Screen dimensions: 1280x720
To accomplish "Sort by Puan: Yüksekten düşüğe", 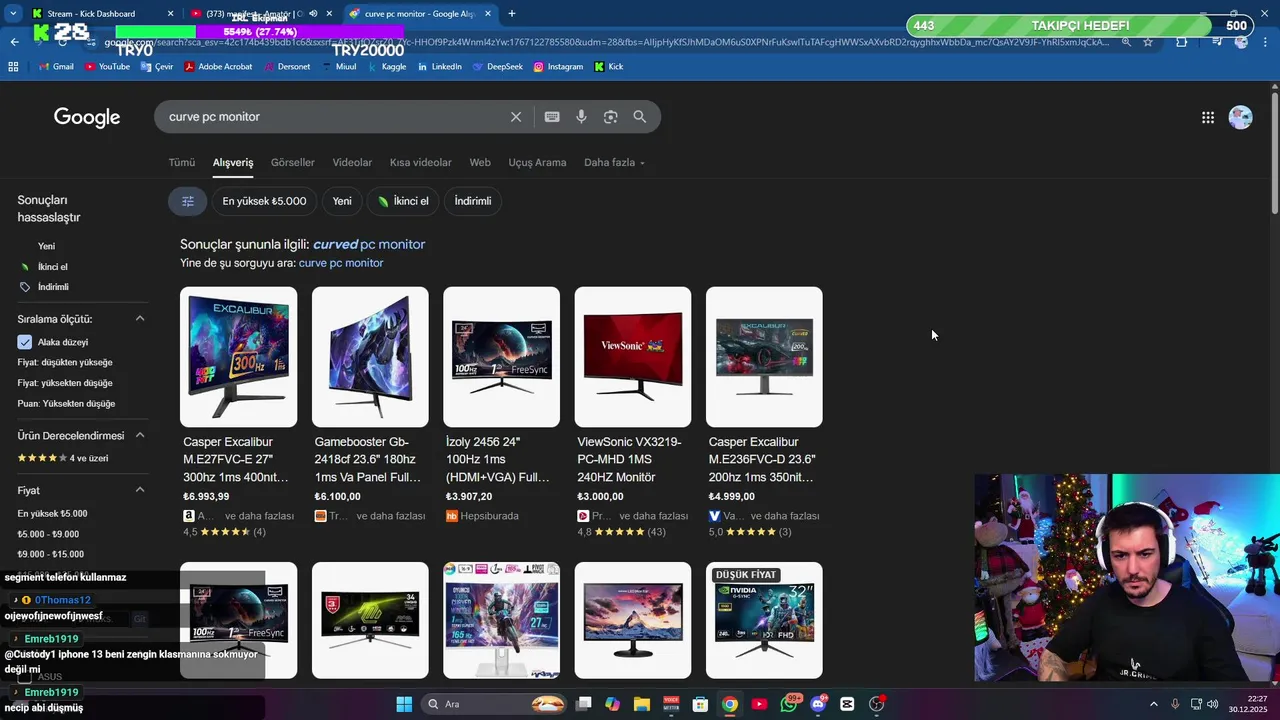I will point(66,404).
